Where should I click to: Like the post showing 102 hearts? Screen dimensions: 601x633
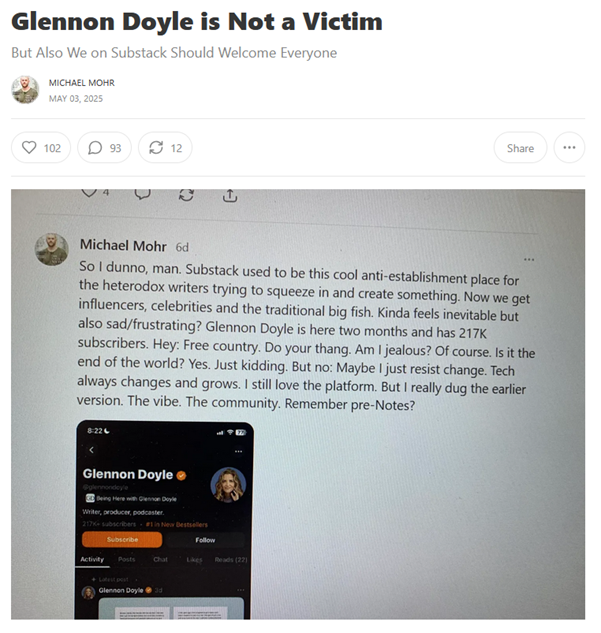41,148
